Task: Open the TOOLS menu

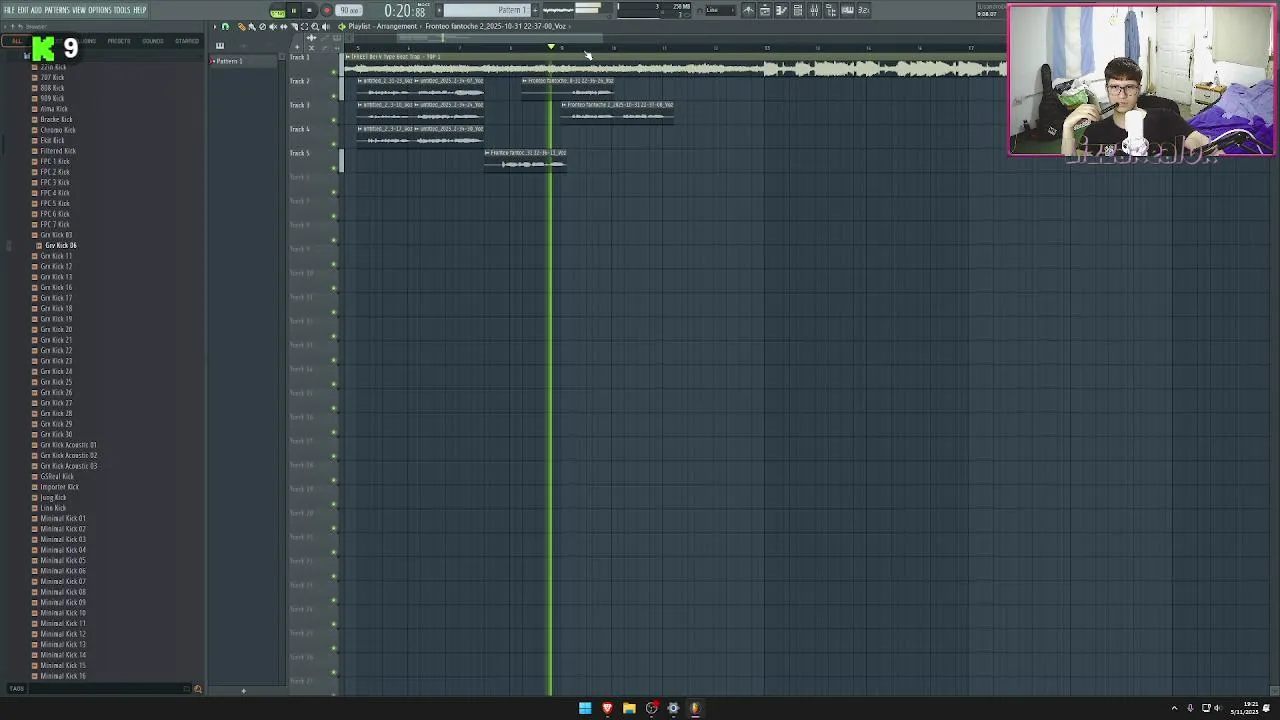Action: (122, 10)
